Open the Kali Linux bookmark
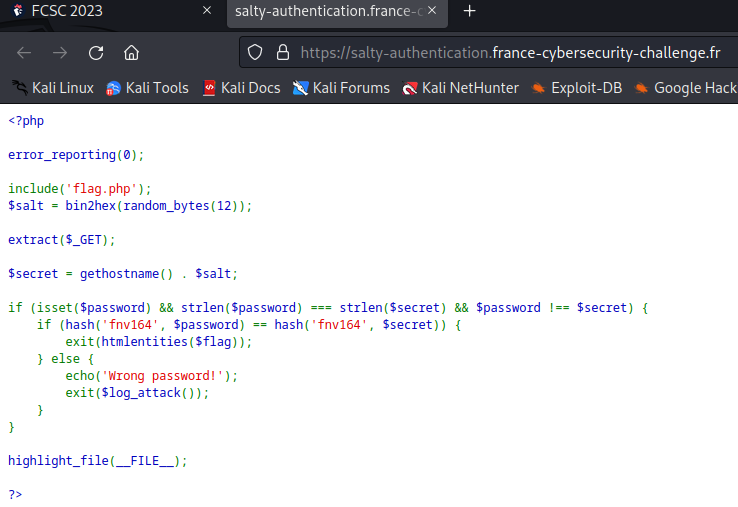The width and height of the screenshot is (738, 507). tap(53, 88)
